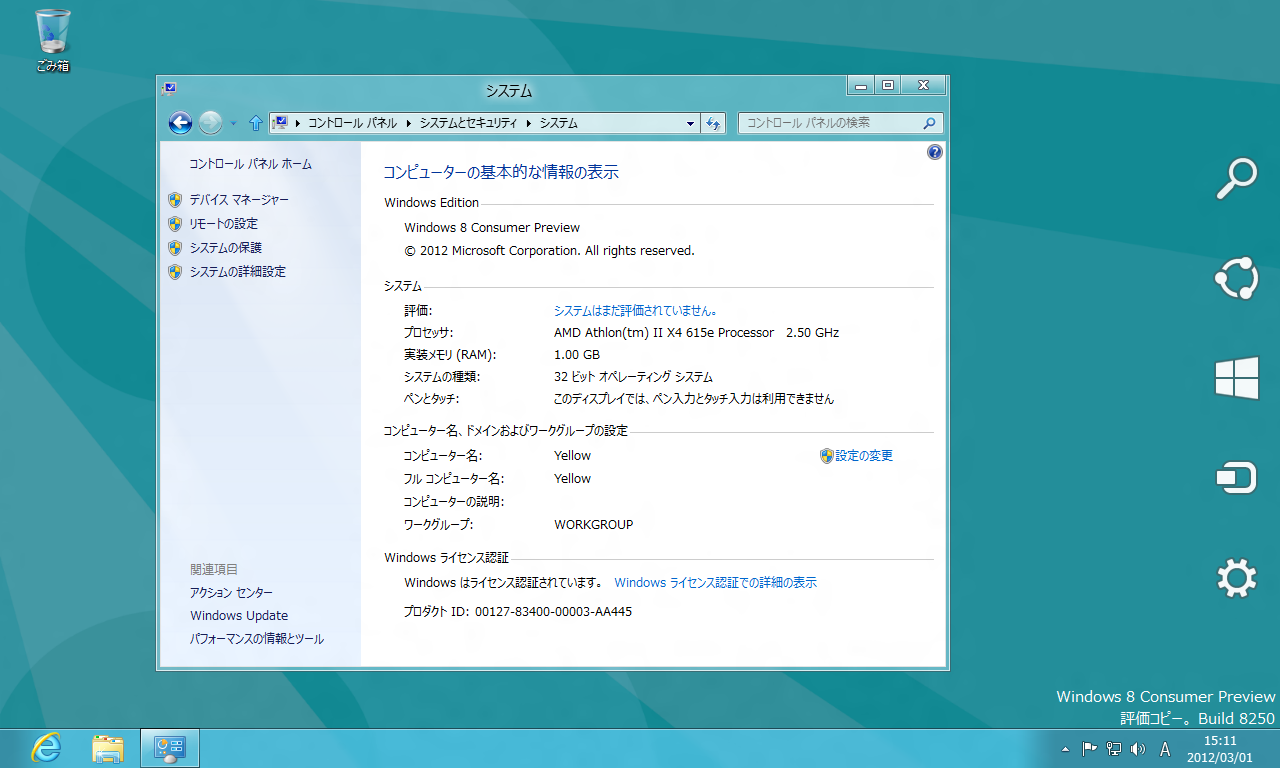This screenshot has width=1280, height=768.
Task: Click the magnifier icon in the search box
Action: pos(929,123)
